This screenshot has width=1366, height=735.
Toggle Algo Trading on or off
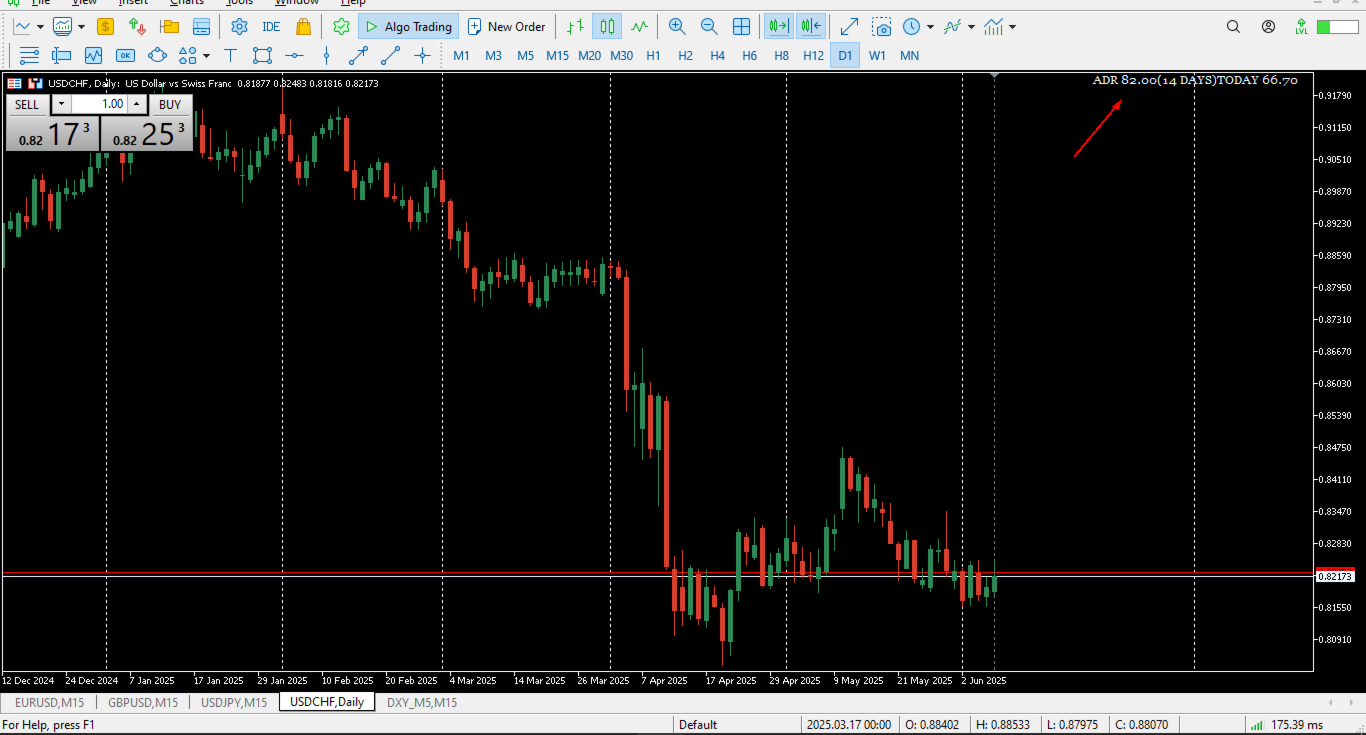[408, 26]
